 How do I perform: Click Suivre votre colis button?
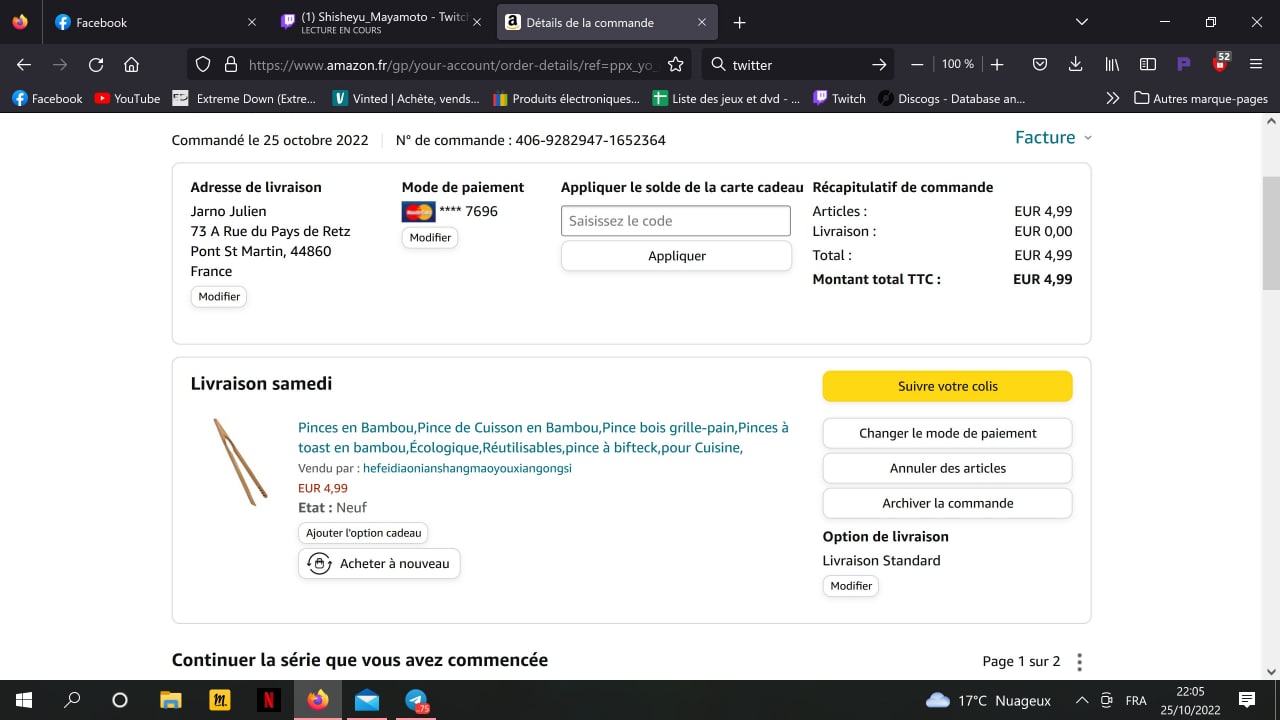pyautogui.click(x=947, y=386)
